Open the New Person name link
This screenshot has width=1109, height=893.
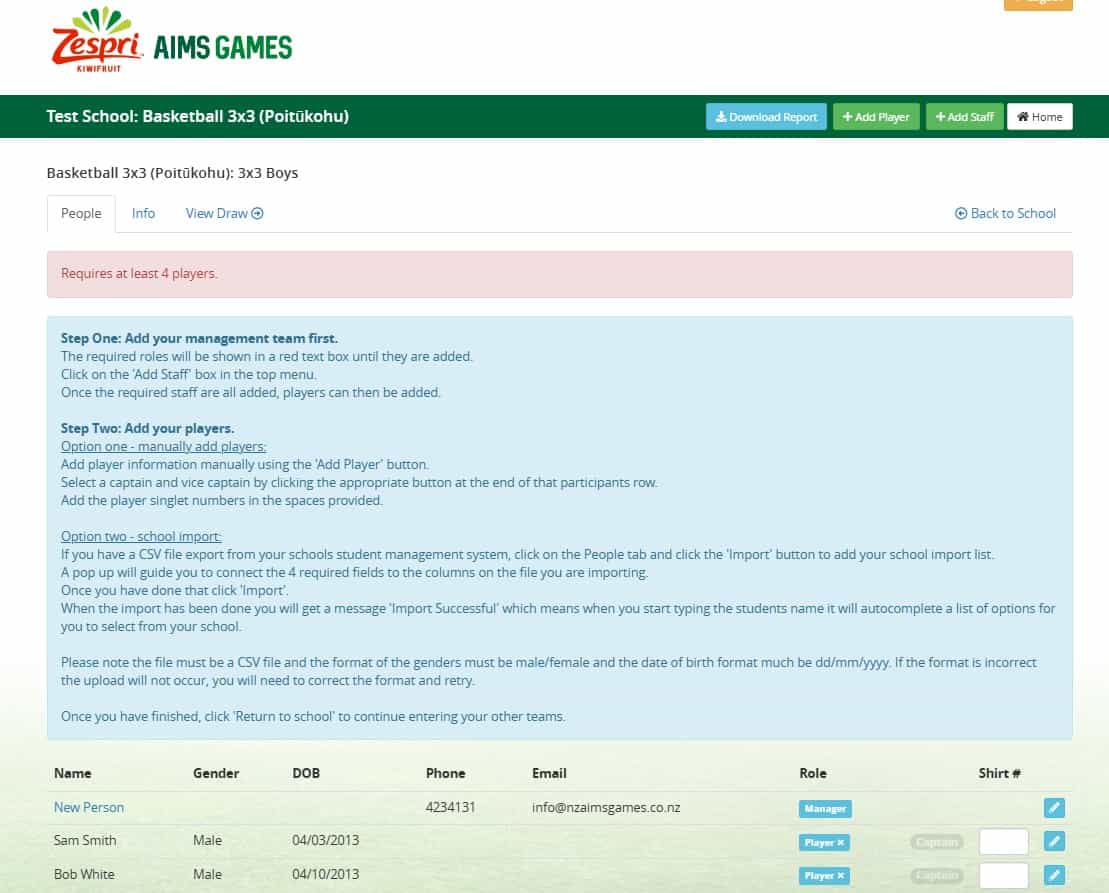click(89, 807)
